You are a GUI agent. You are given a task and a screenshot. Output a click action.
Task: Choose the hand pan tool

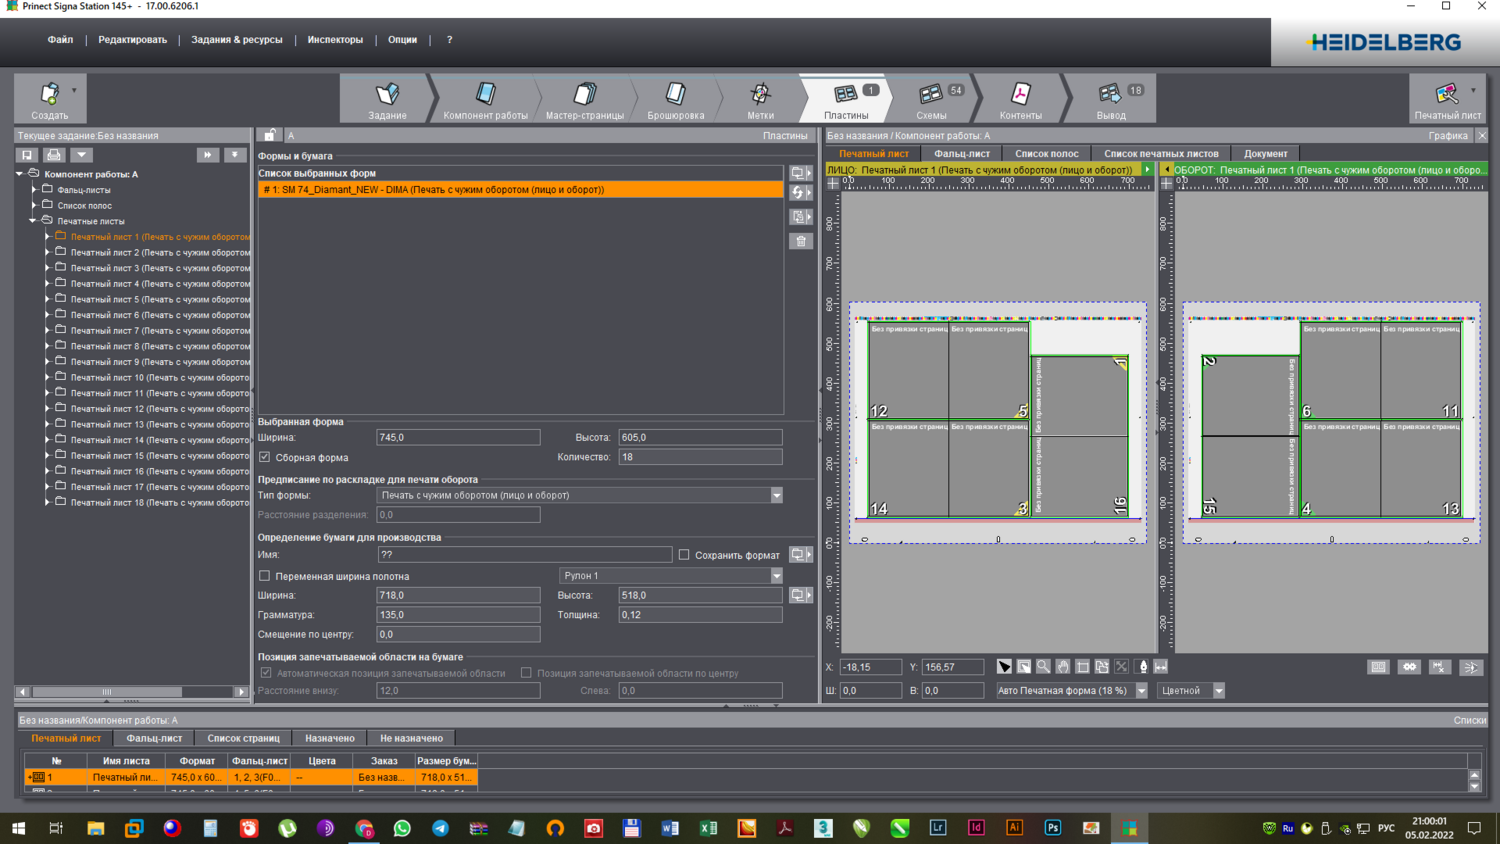click(1063, 667)
